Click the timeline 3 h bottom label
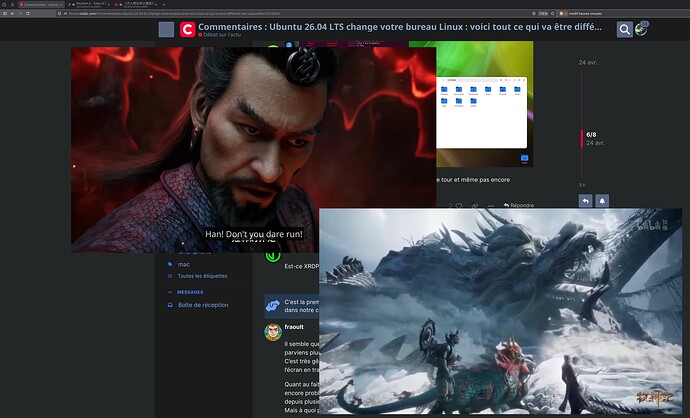The image size is (690, 418). point(582,185)
